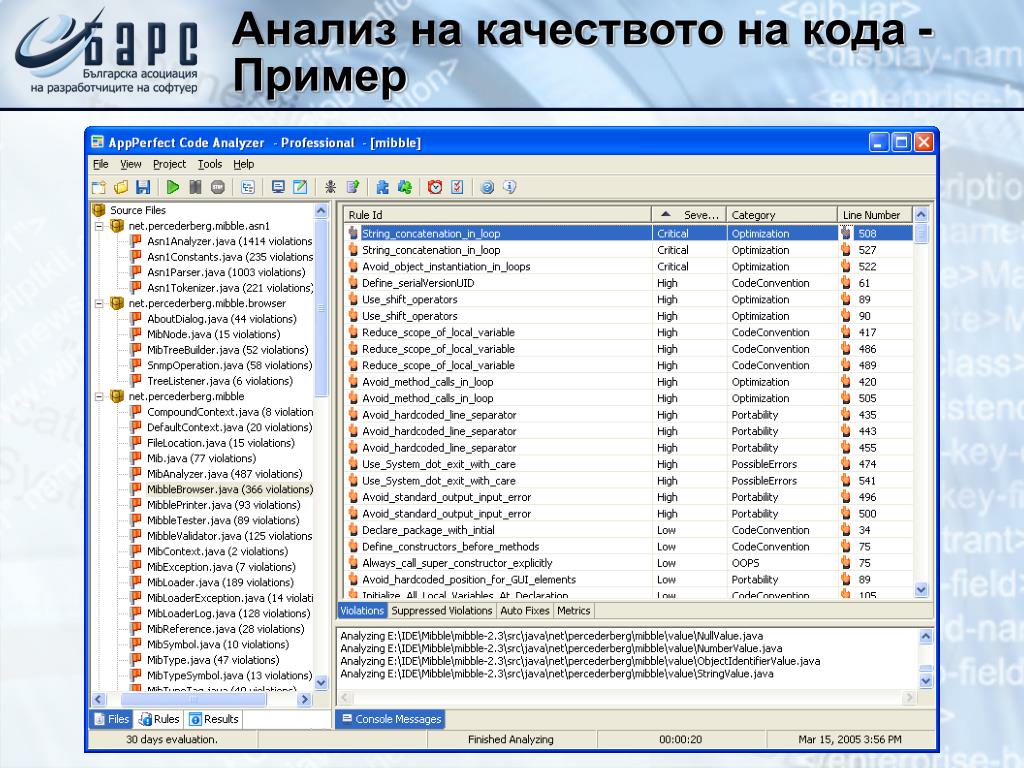
Task: Click the hand icon next to line 527
Action: (x=846, y=250)
